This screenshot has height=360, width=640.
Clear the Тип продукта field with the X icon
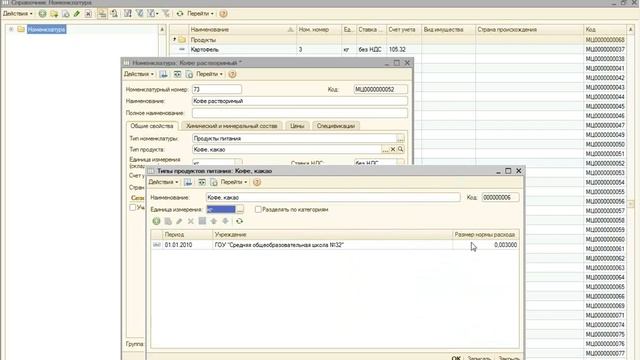393,149
